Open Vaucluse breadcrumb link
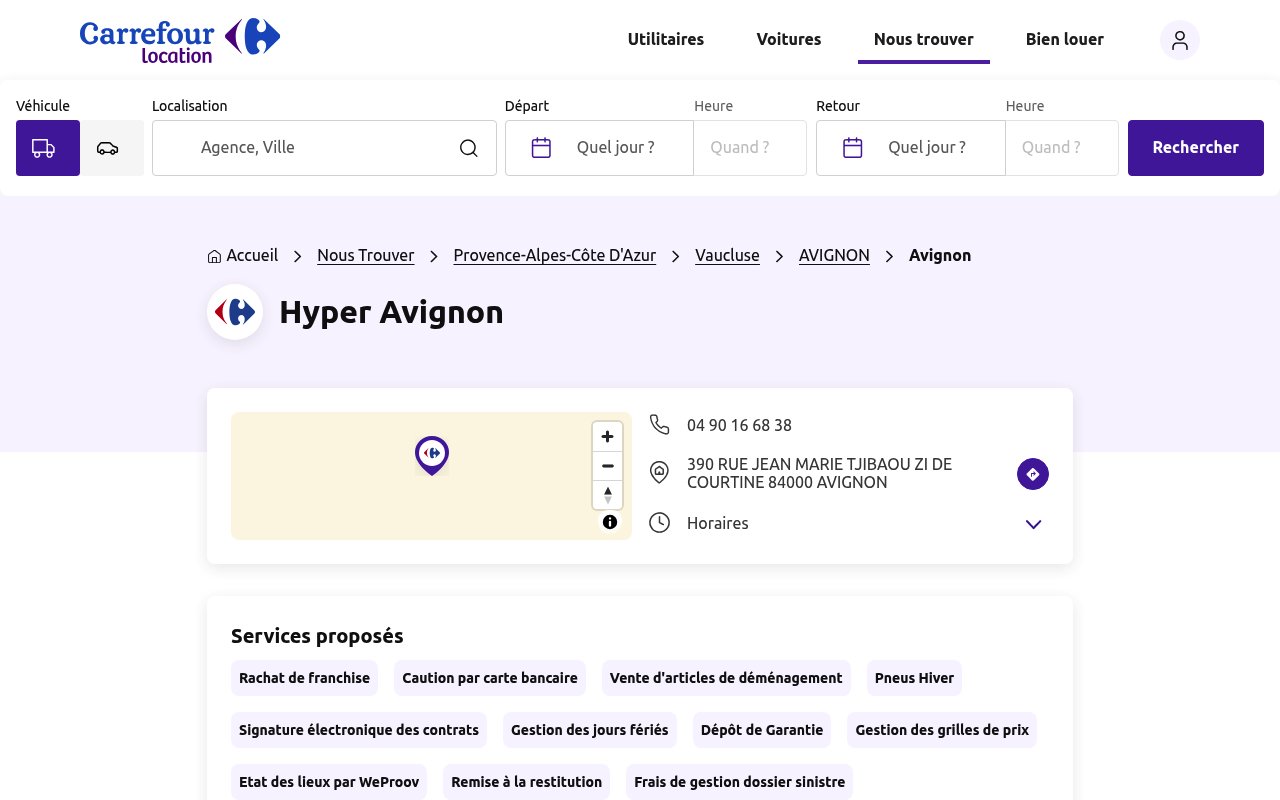 click(x=727, y=256)
